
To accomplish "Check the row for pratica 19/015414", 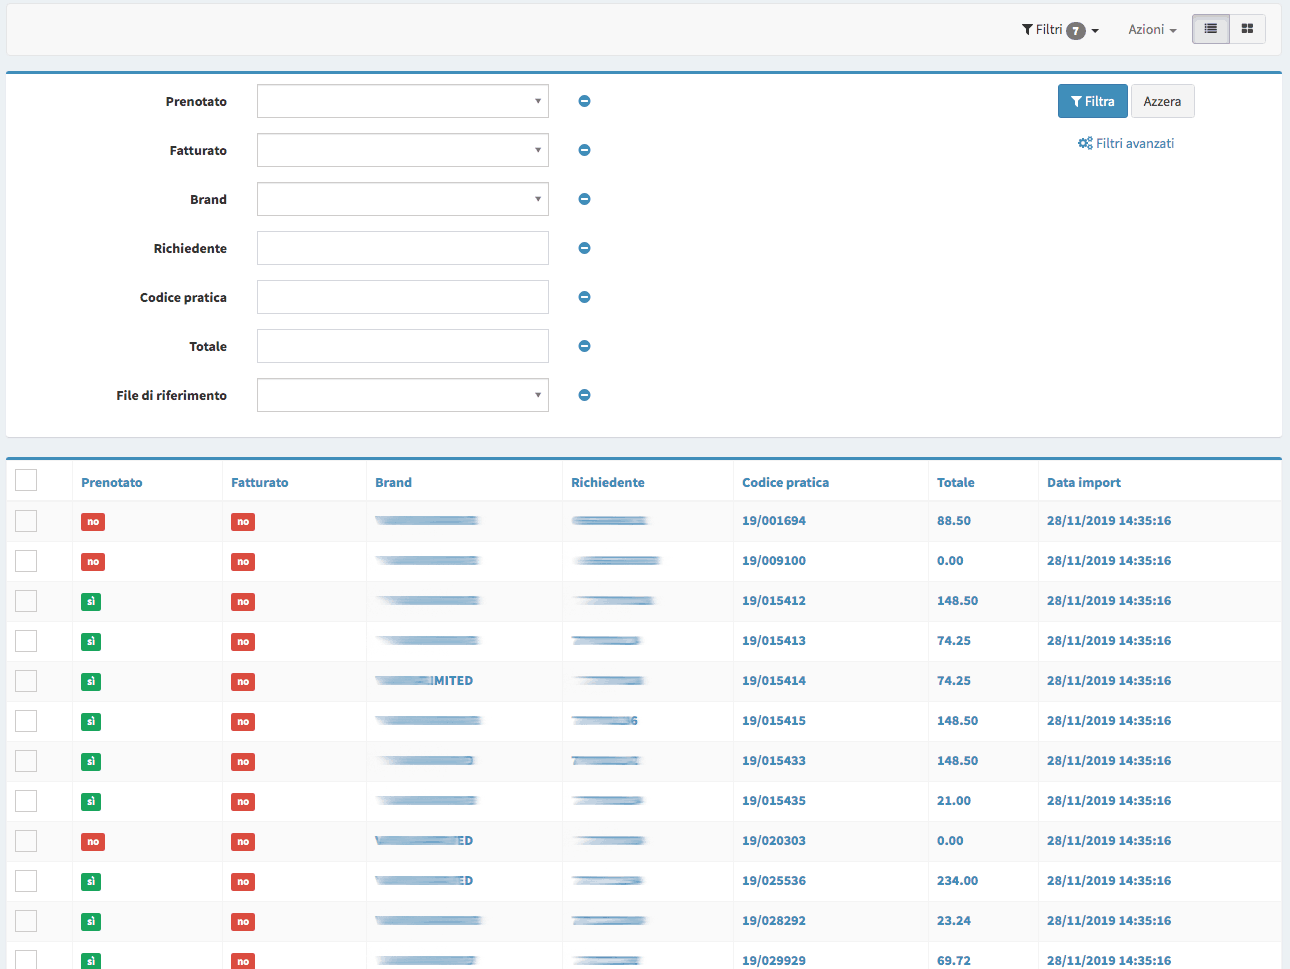I will pos(26,681).
